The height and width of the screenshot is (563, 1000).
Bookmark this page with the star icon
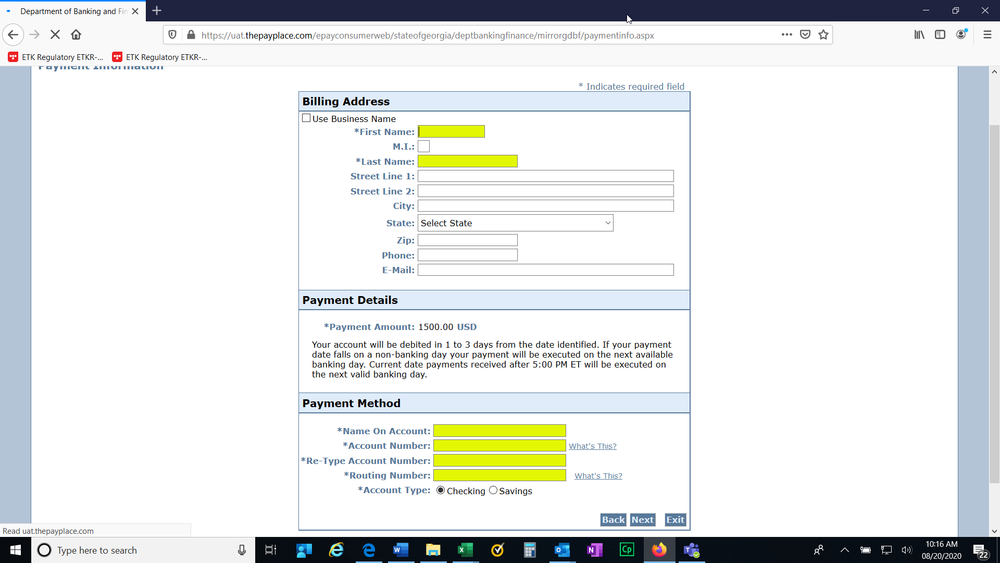823,34
